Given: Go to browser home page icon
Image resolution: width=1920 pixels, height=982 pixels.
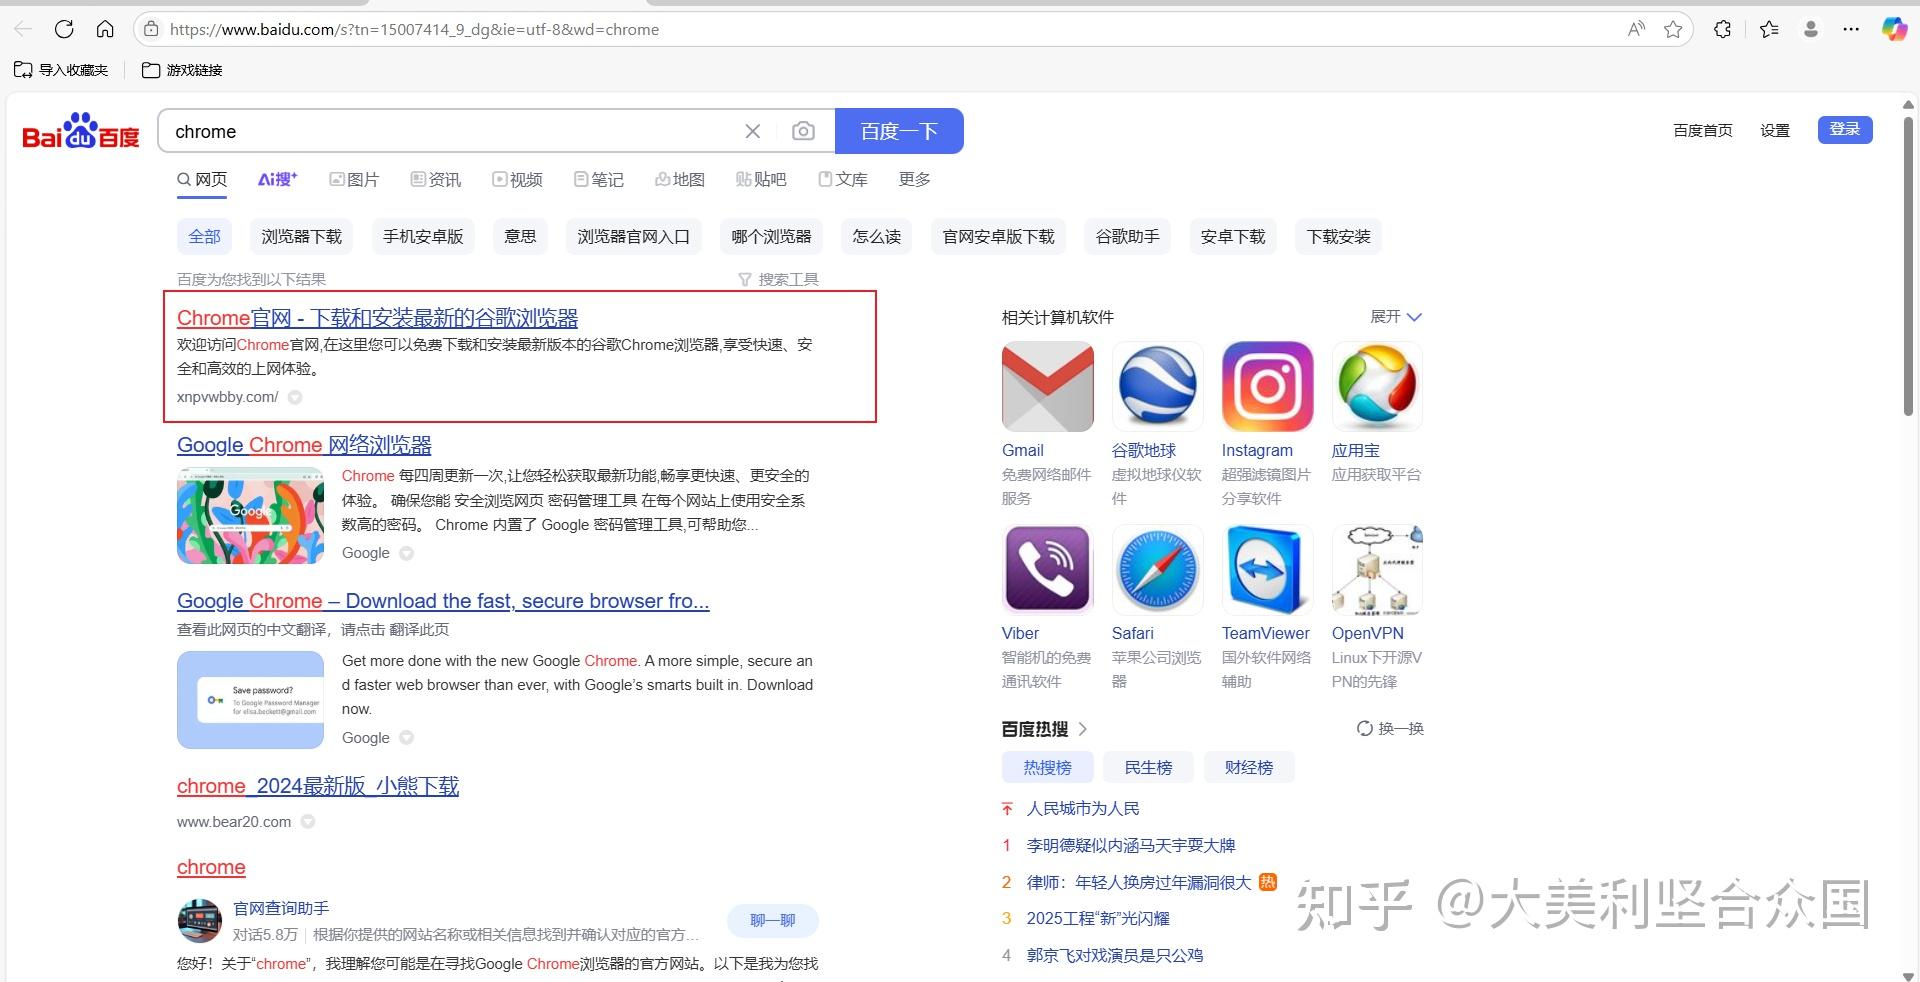Looking at the screenshot, I should coord(105,29).
